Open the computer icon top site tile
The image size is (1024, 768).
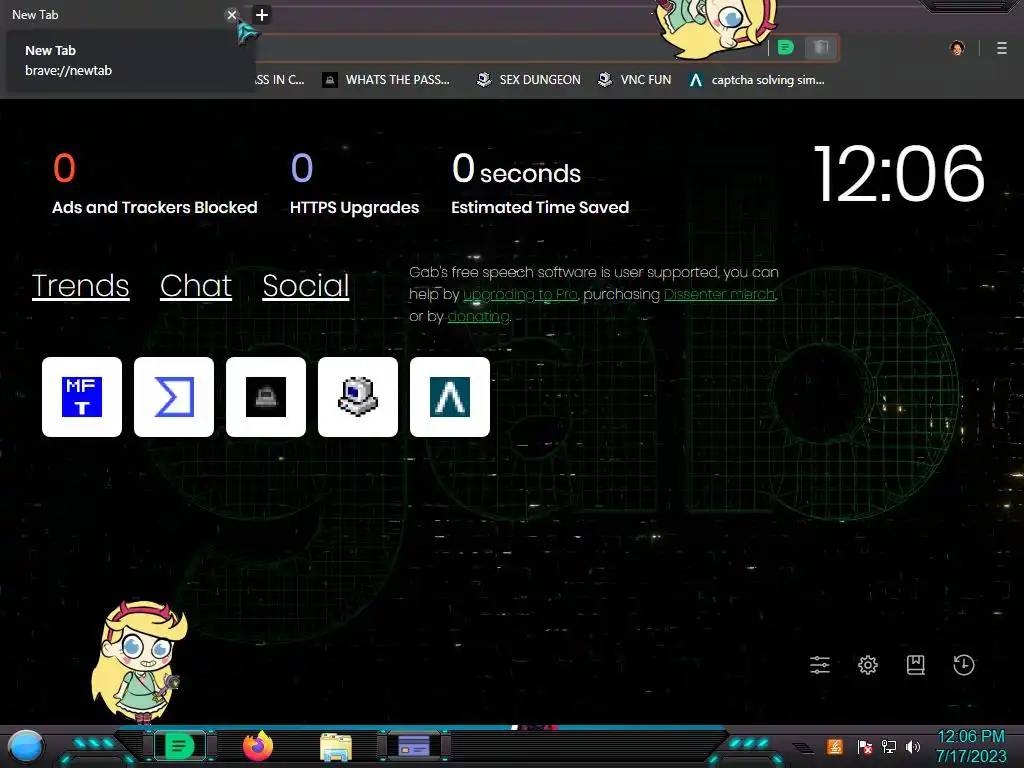tap(358, 396)
